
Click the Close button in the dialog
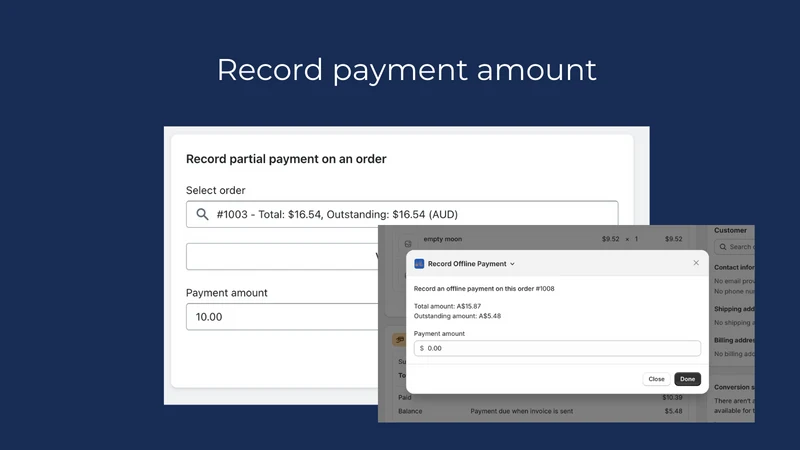(x=656, y=379)
